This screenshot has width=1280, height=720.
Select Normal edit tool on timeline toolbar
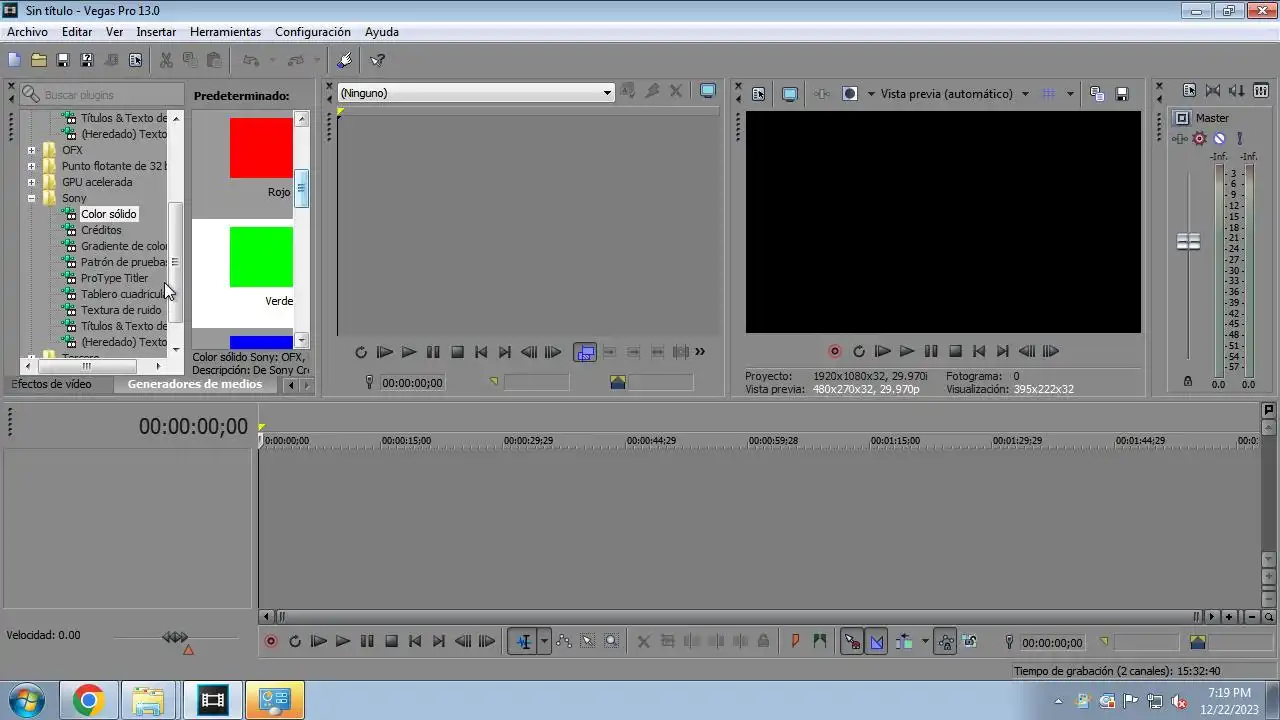524,642
